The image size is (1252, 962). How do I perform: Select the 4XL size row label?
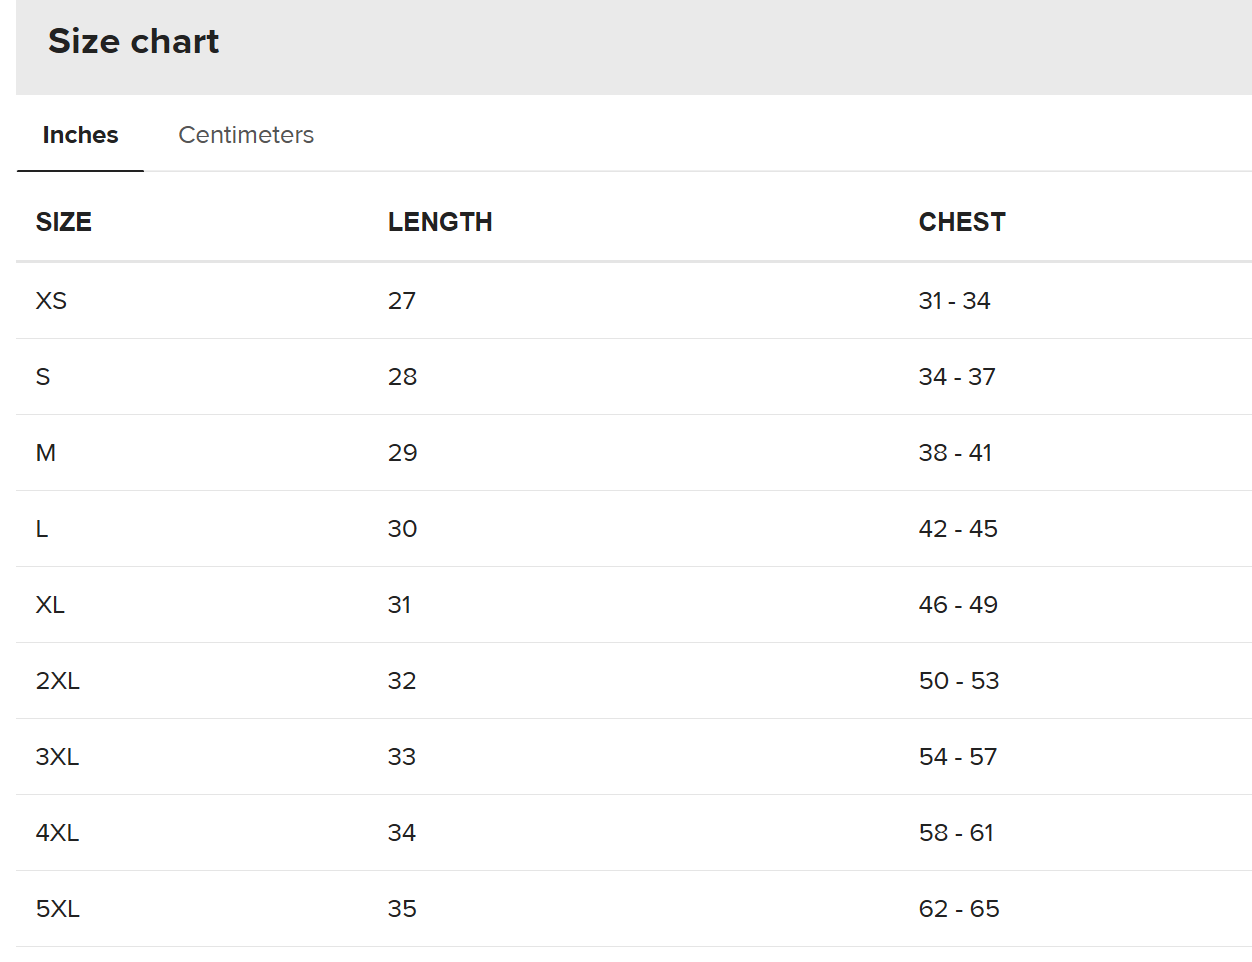pos(58,833)
